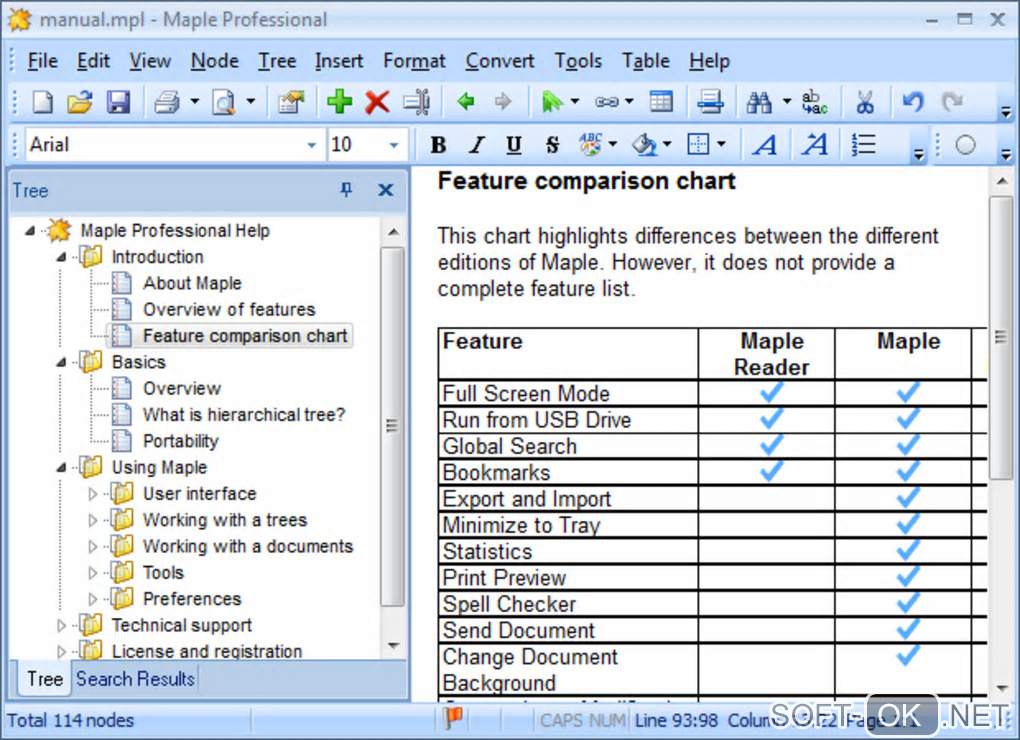
Task: Select the Preferences tree folder
Action: click(x=192, y=599)
